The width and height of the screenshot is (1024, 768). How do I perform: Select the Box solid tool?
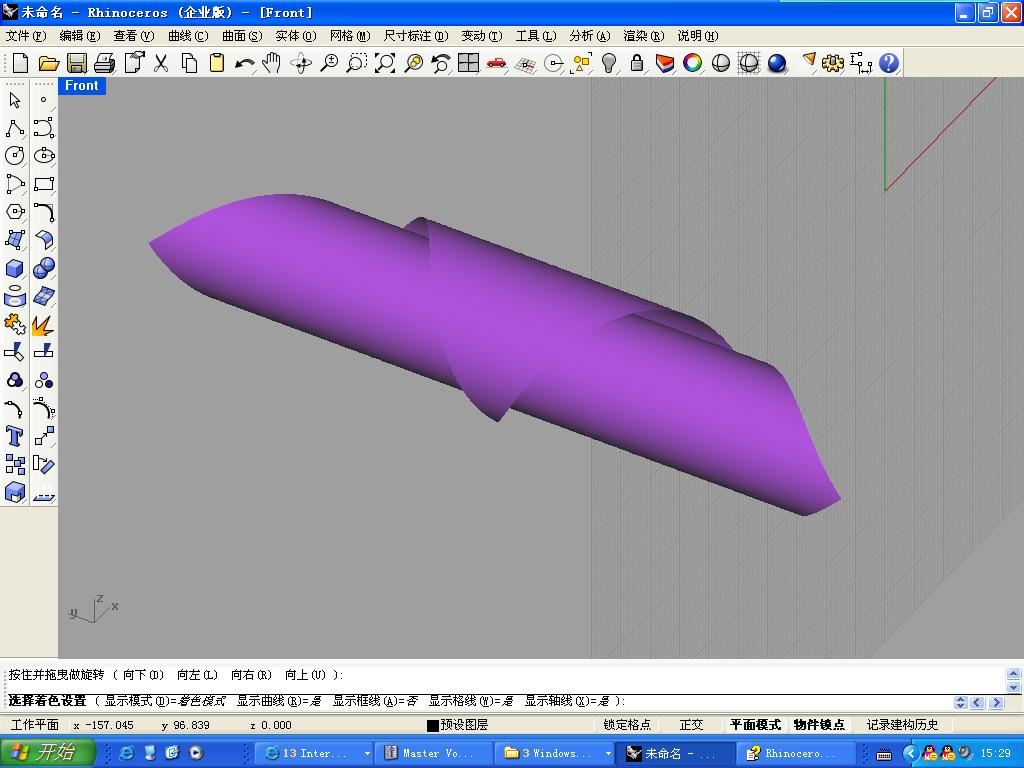click(15, 268)
